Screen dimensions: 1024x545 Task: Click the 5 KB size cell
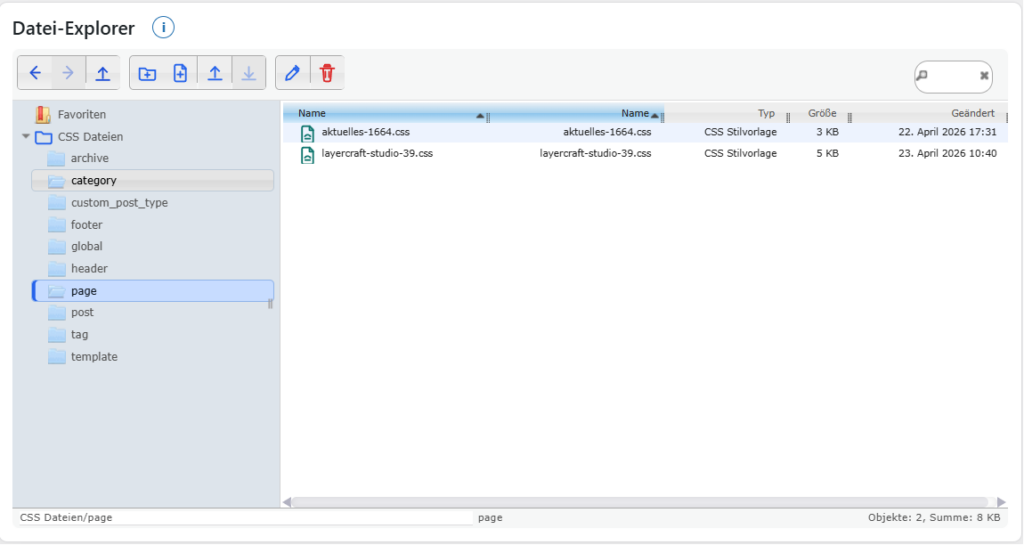[x=827, y=153]
